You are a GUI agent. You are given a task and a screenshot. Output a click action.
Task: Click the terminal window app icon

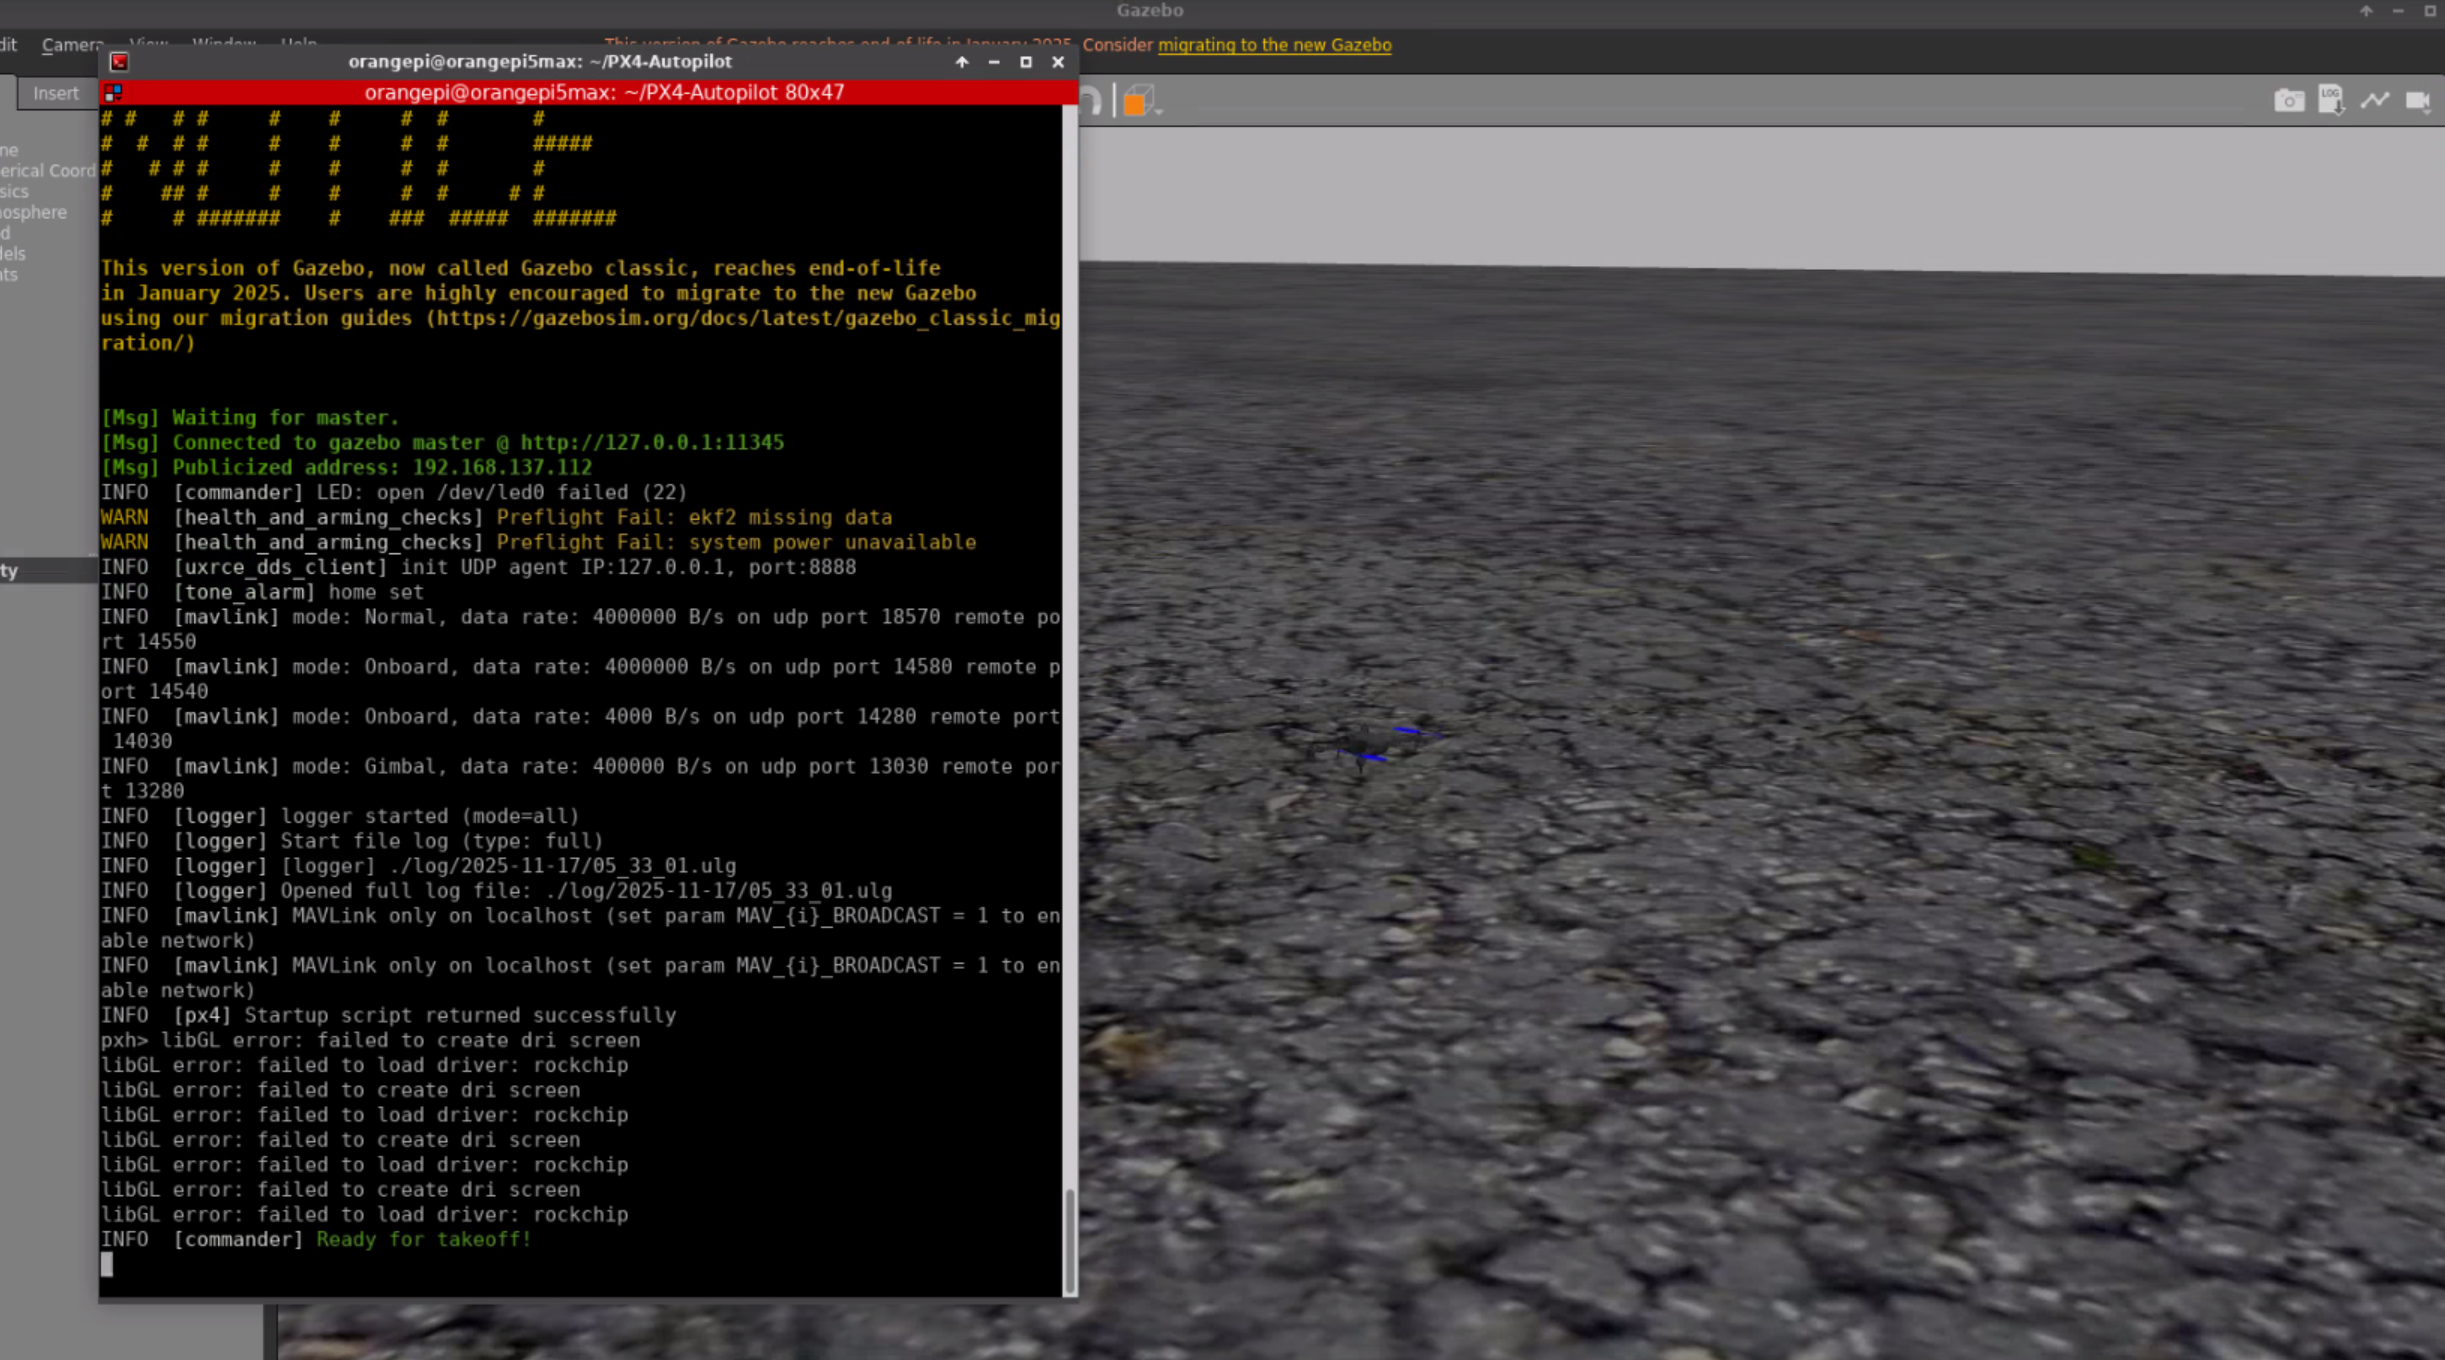119,62
